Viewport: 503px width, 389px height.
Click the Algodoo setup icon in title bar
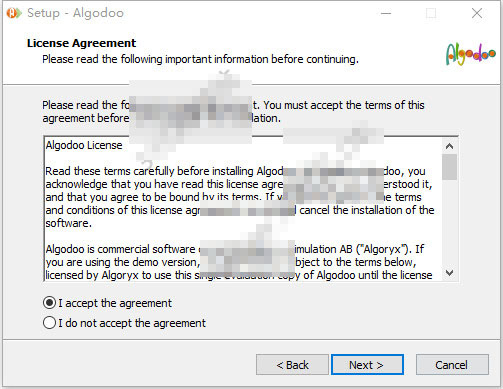[x=14, y=13]
